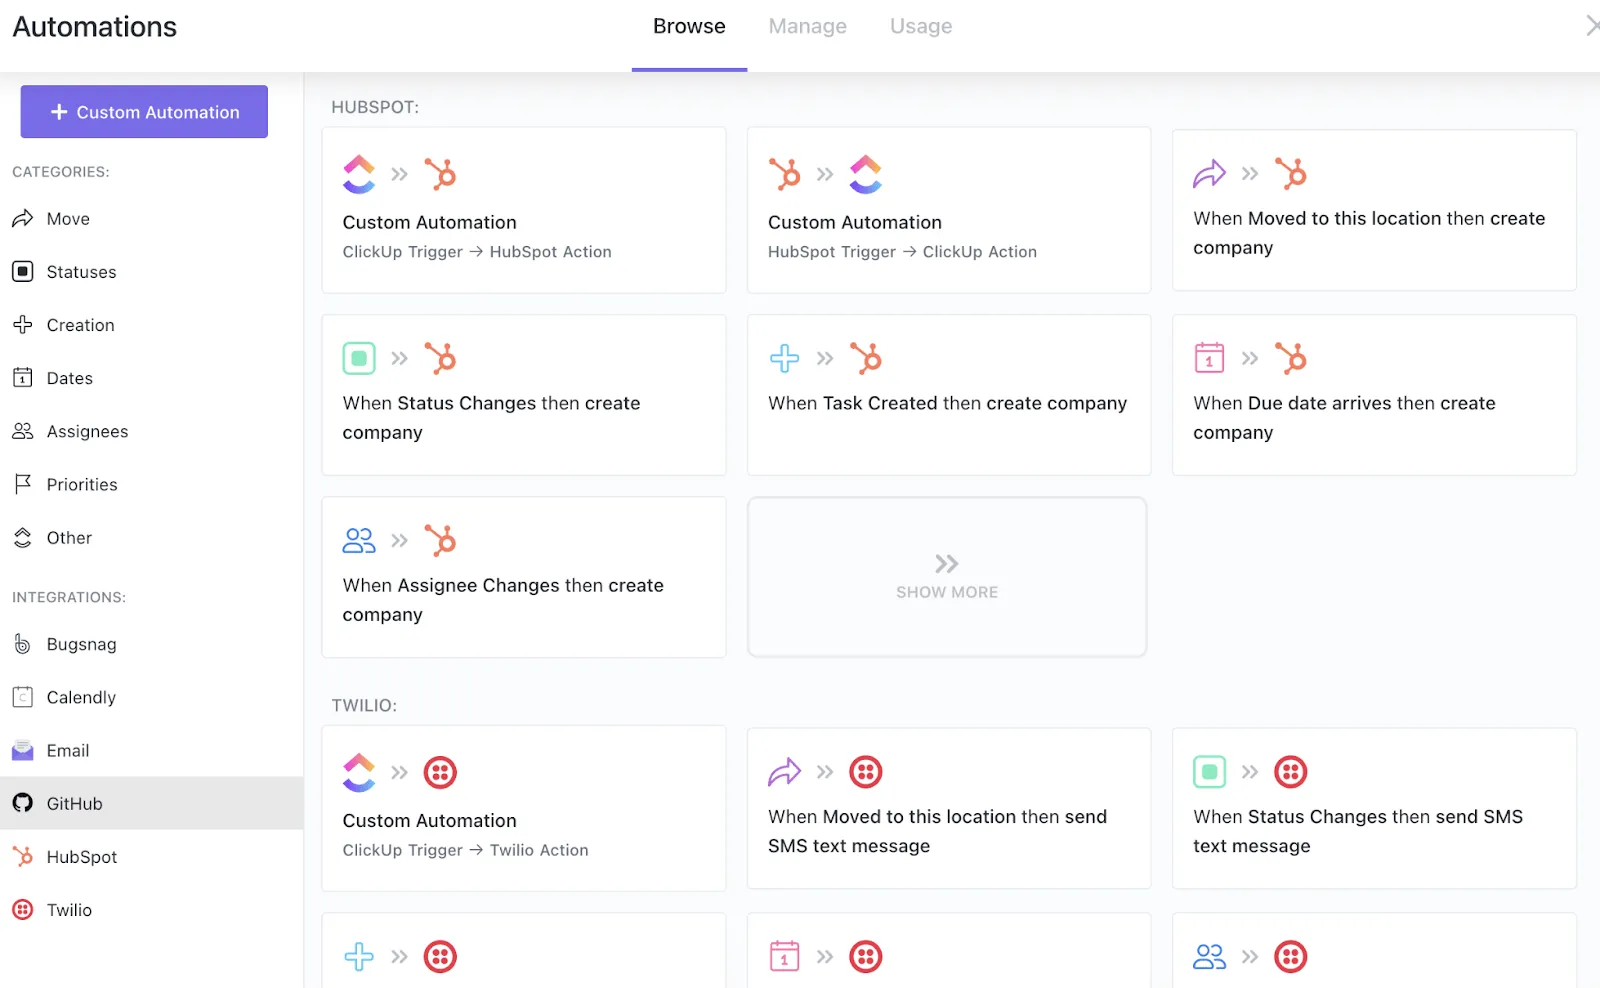Select the Other category icon
This screenshot has height=988, width=1600.
tap(23, 537)
